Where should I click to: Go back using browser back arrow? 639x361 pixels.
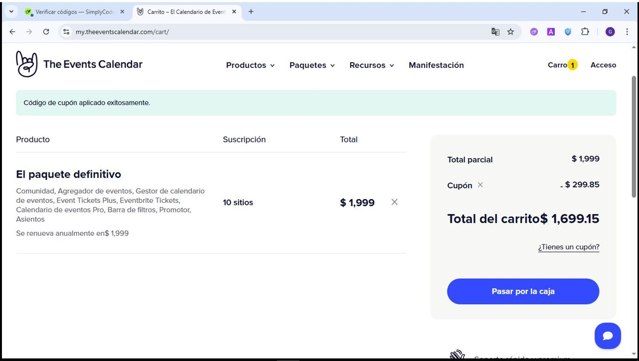click(x=12, y=32)
